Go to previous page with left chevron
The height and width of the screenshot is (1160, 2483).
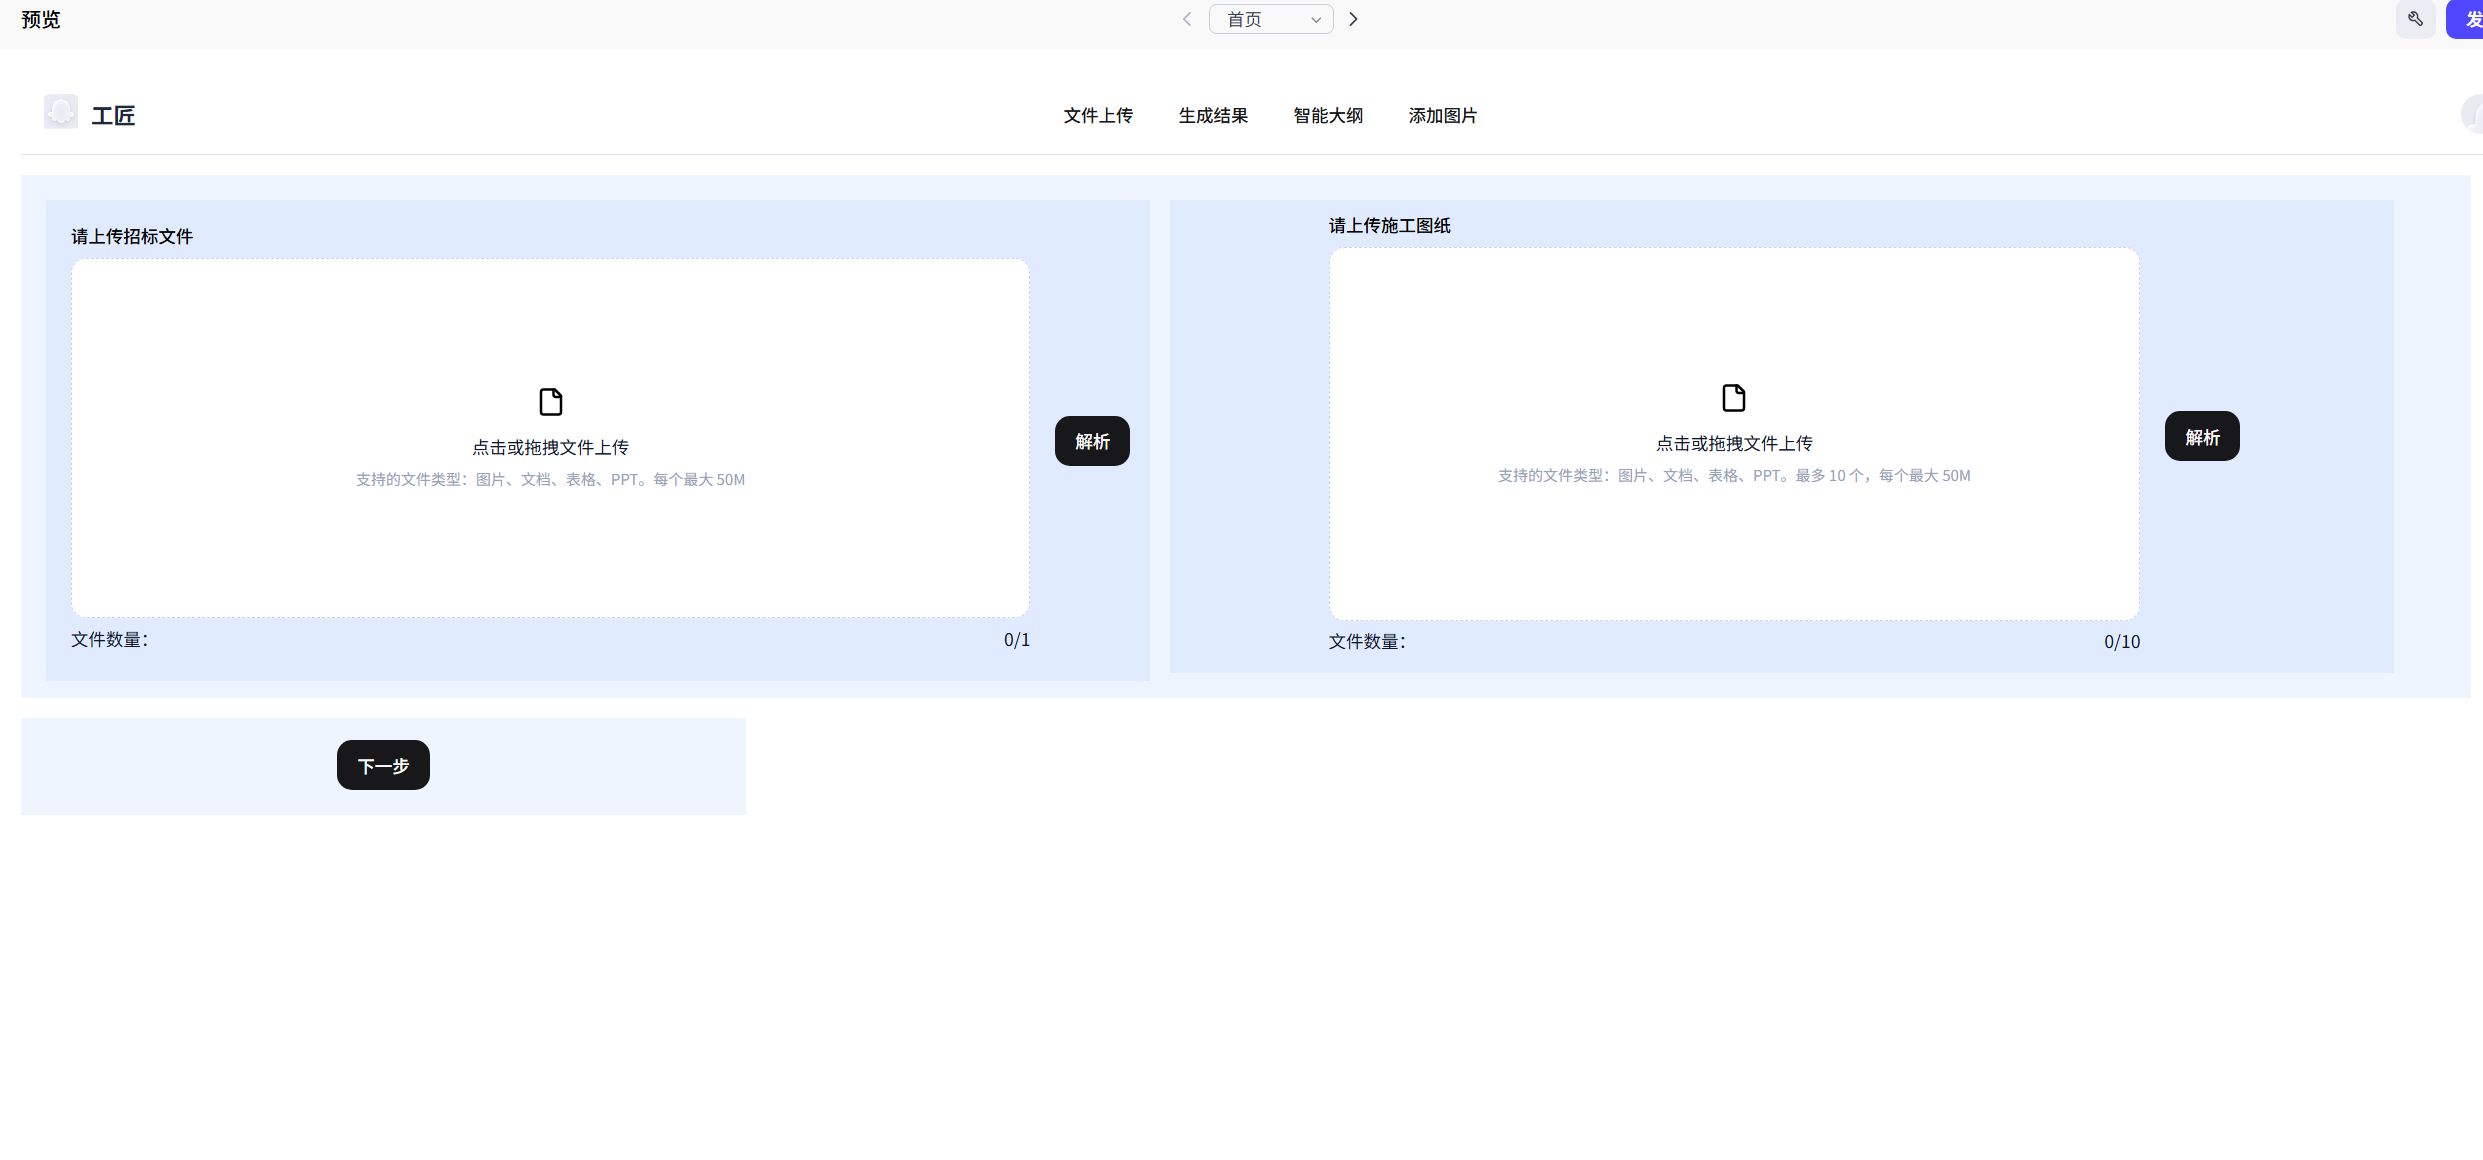[1187, 19]
